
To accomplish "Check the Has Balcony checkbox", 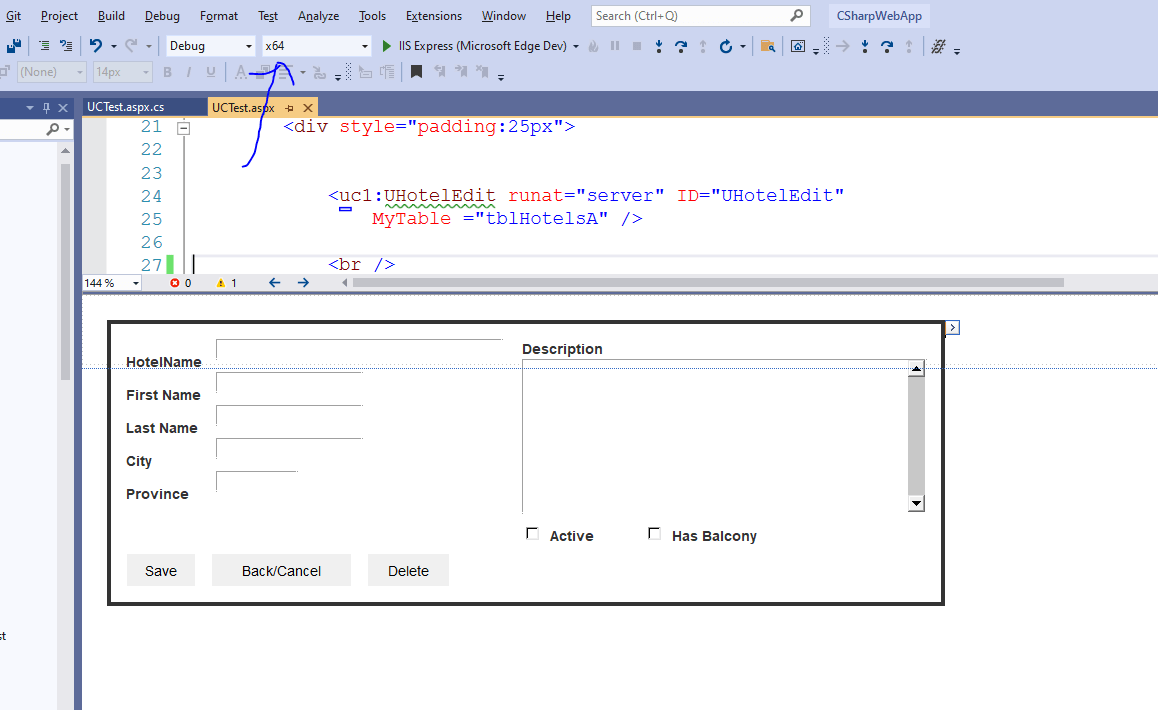I will tap(654, 533).
